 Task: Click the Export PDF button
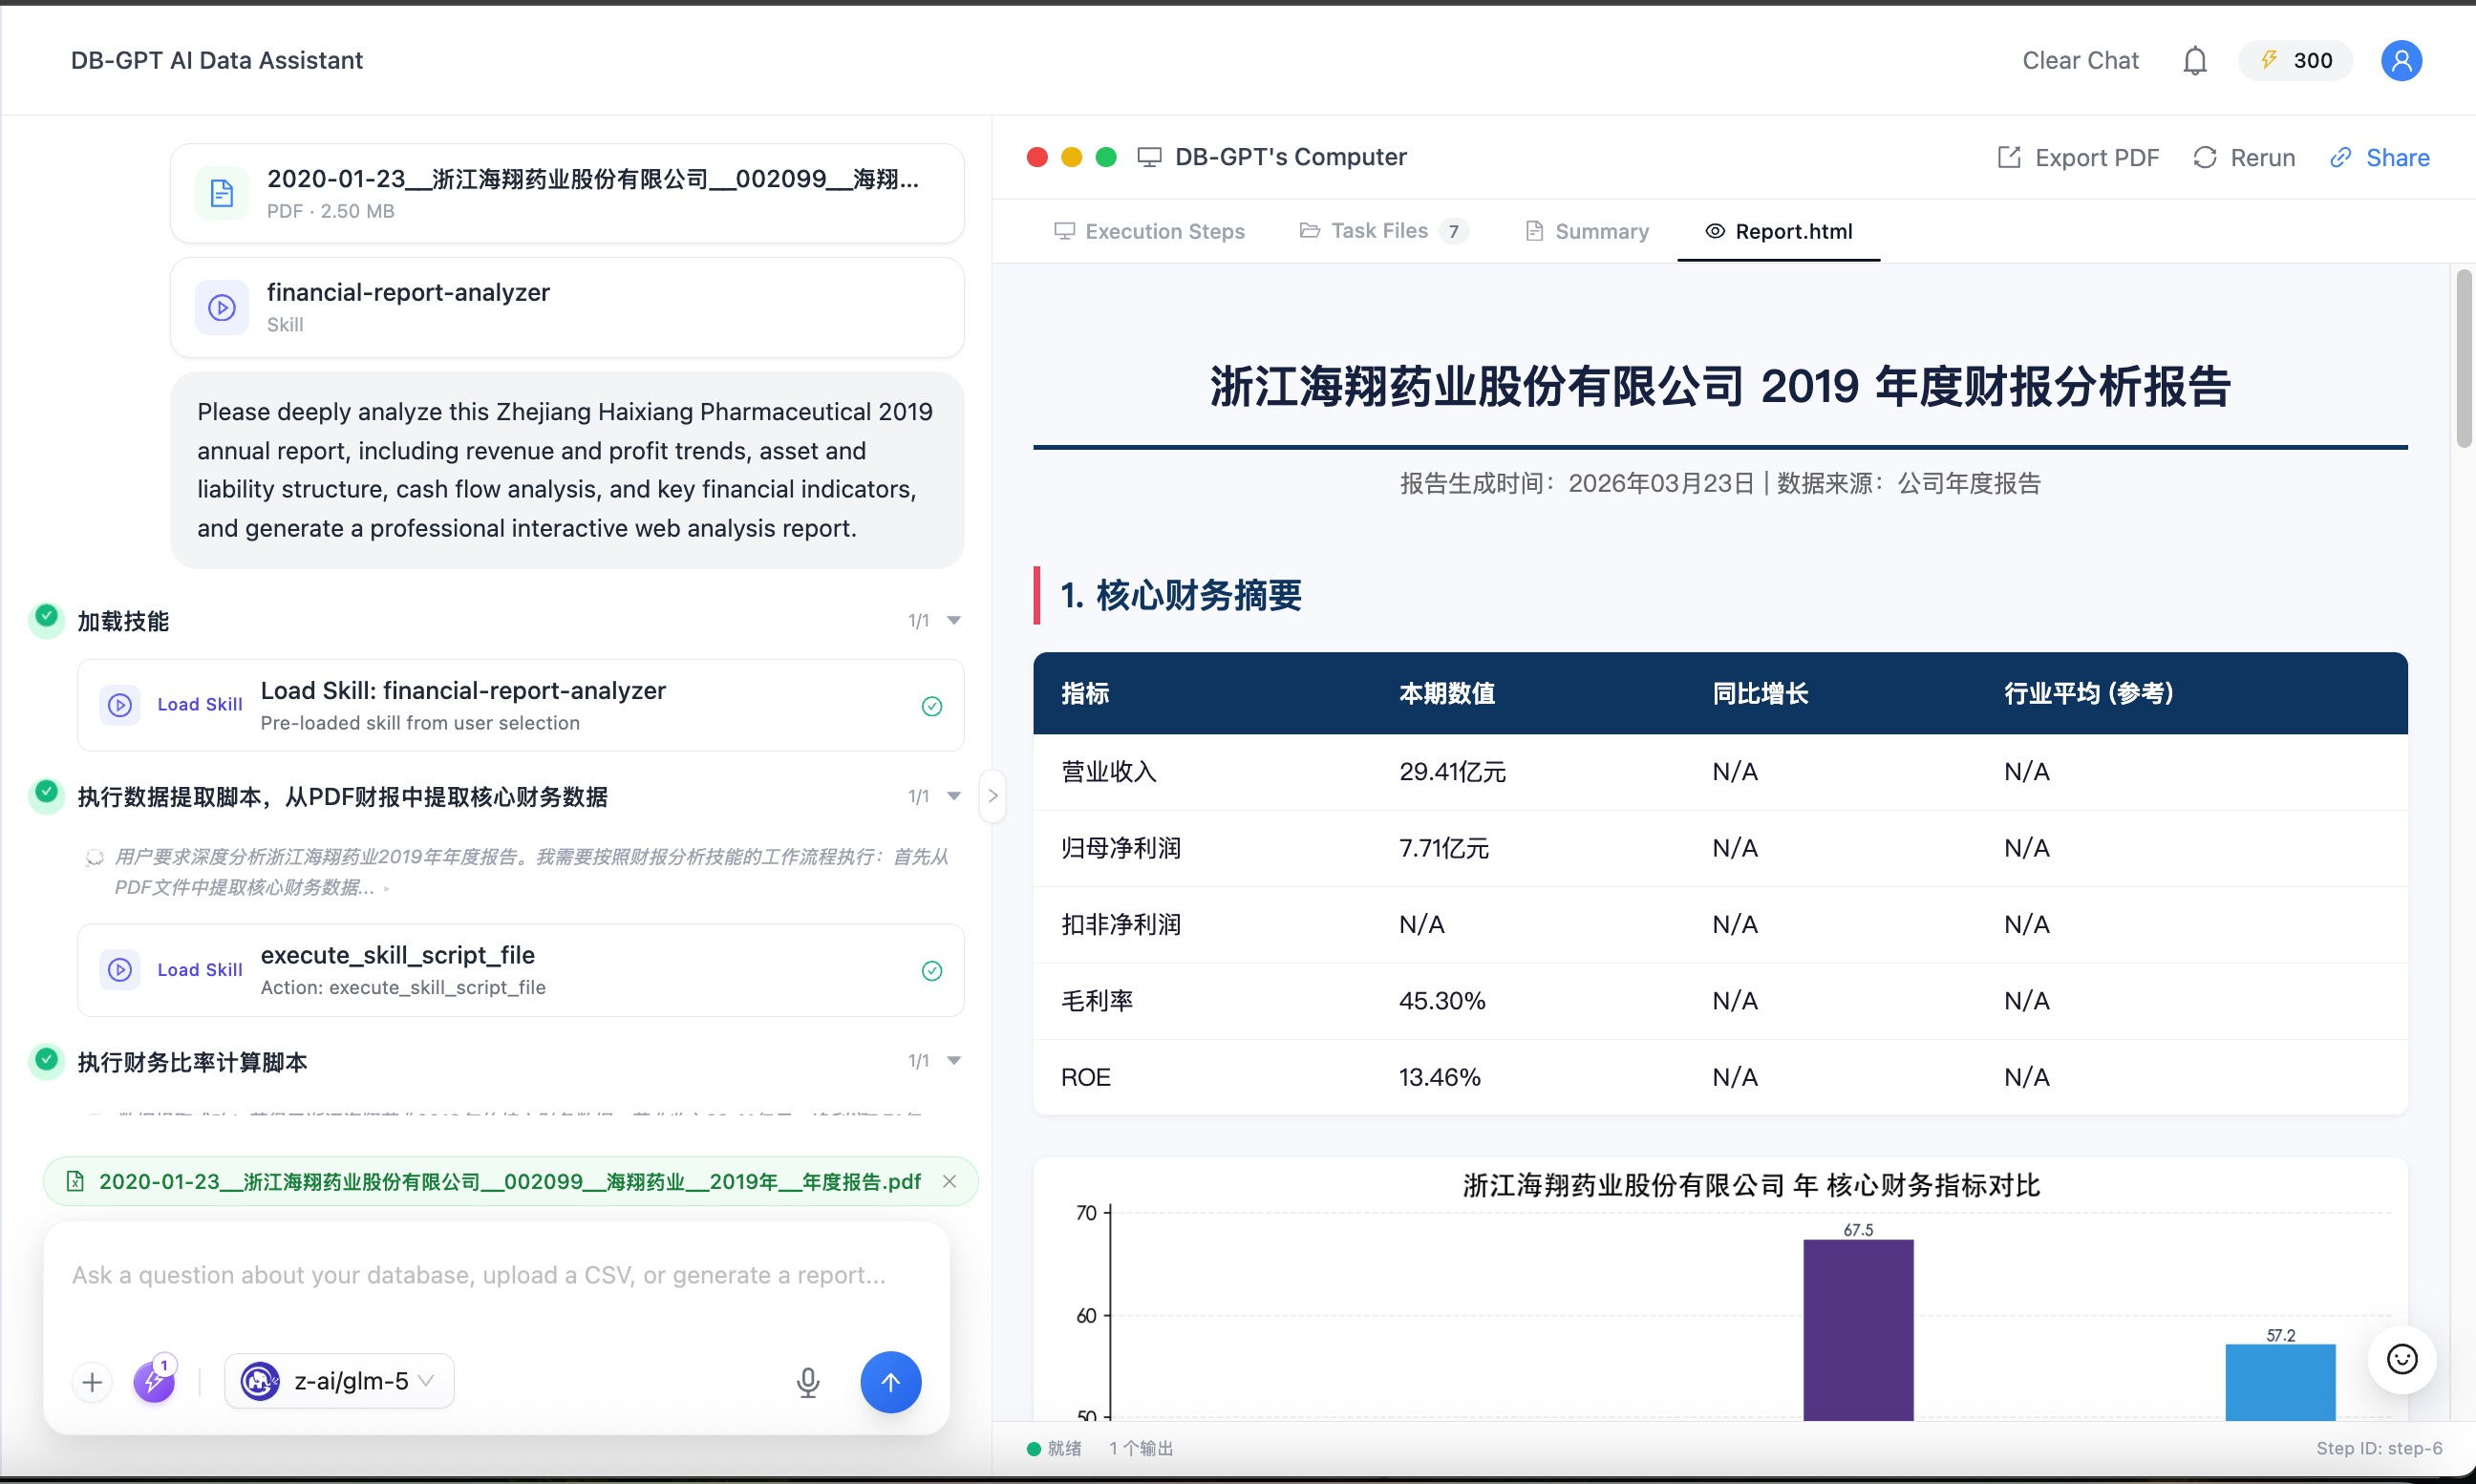click(x=2078, y=158)
